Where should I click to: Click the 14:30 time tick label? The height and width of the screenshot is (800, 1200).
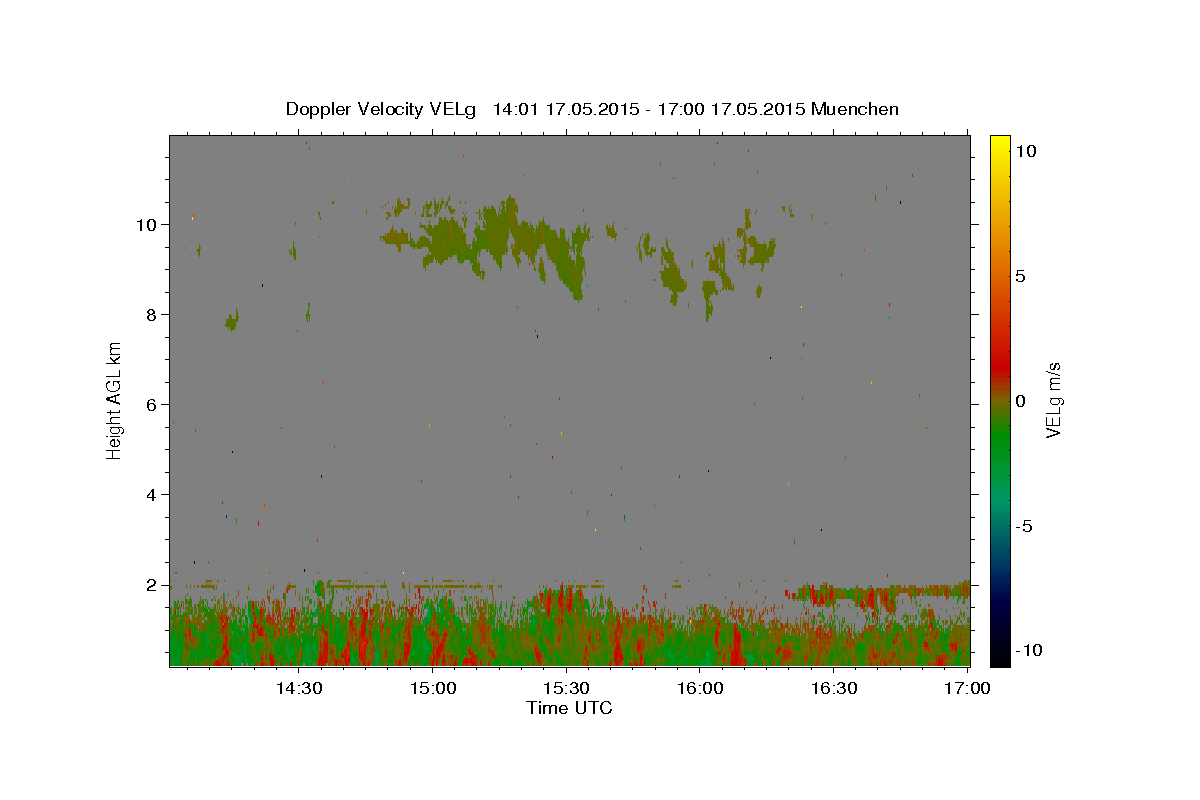click(298, 688)
